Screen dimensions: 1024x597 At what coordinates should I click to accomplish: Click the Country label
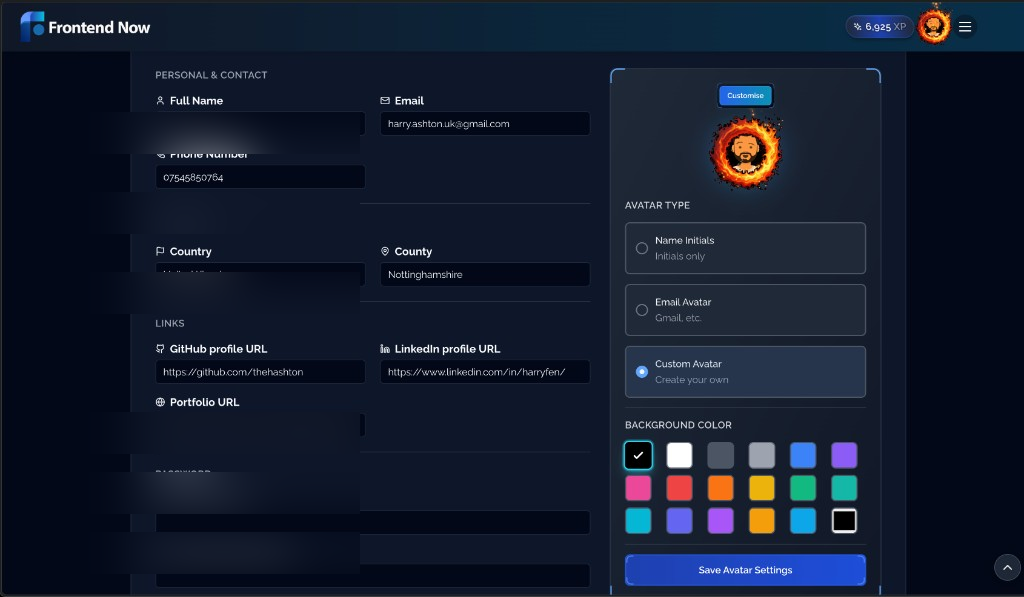pyautogui.click(x=191, y=251)
